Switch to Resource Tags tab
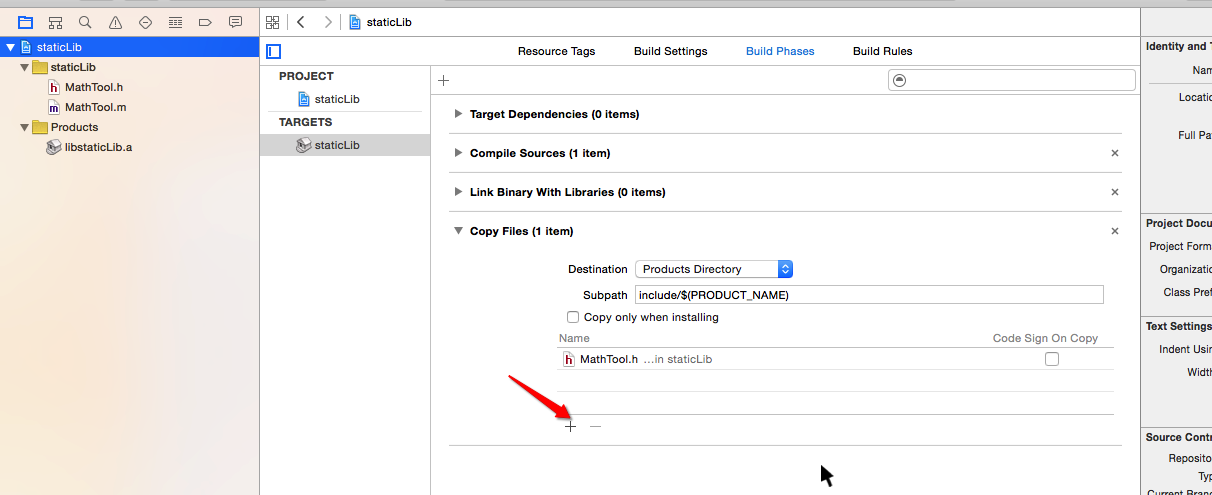Image resolution: width=1212 pixels, height=495 pixels. coord(556,51)
